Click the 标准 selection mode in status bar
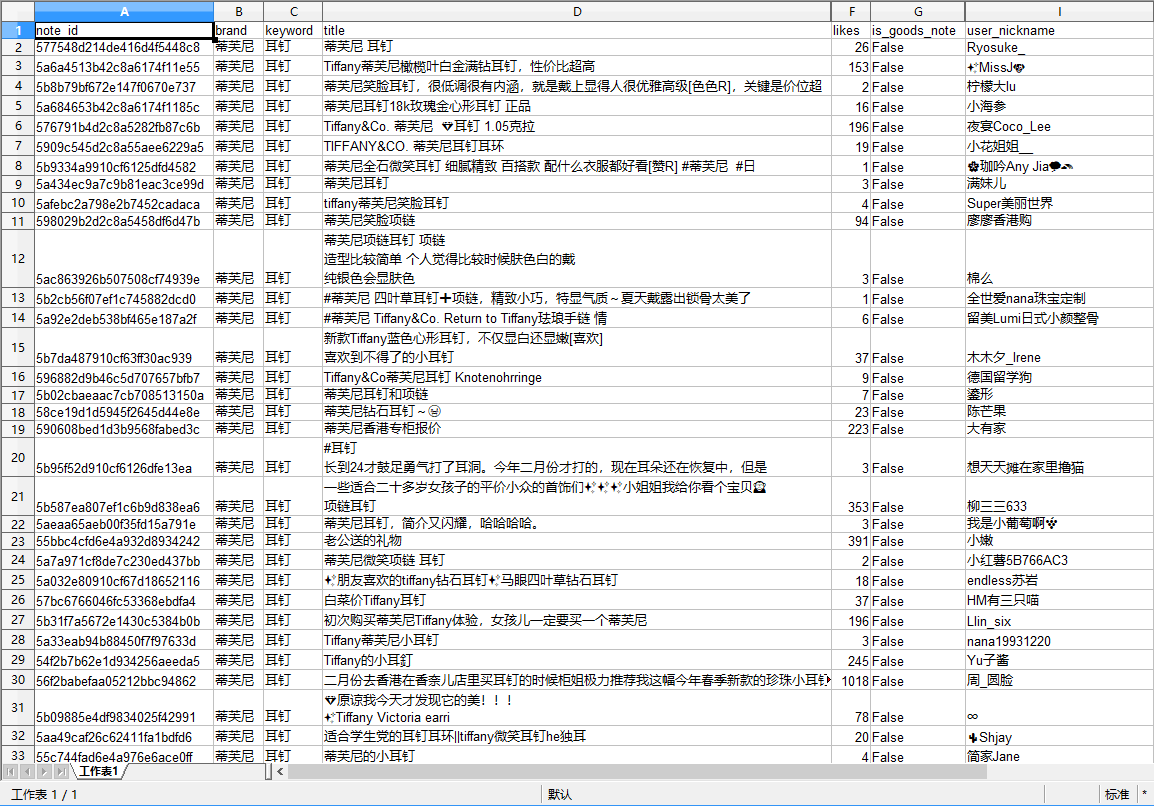Screen dimensions: 1154x806 click(1116, 794)
